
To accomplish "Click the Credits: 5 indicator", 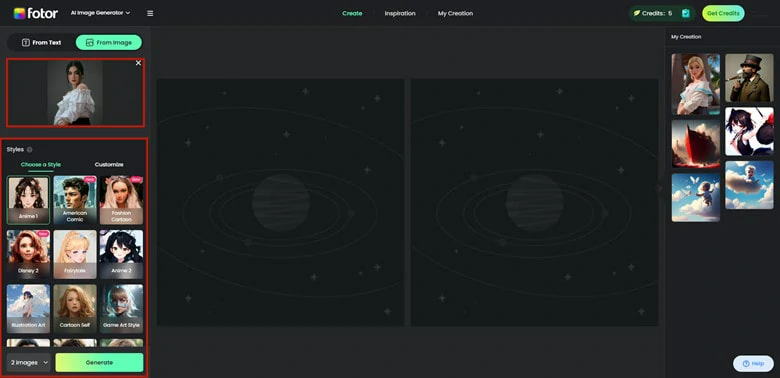I will click(652, 13).
